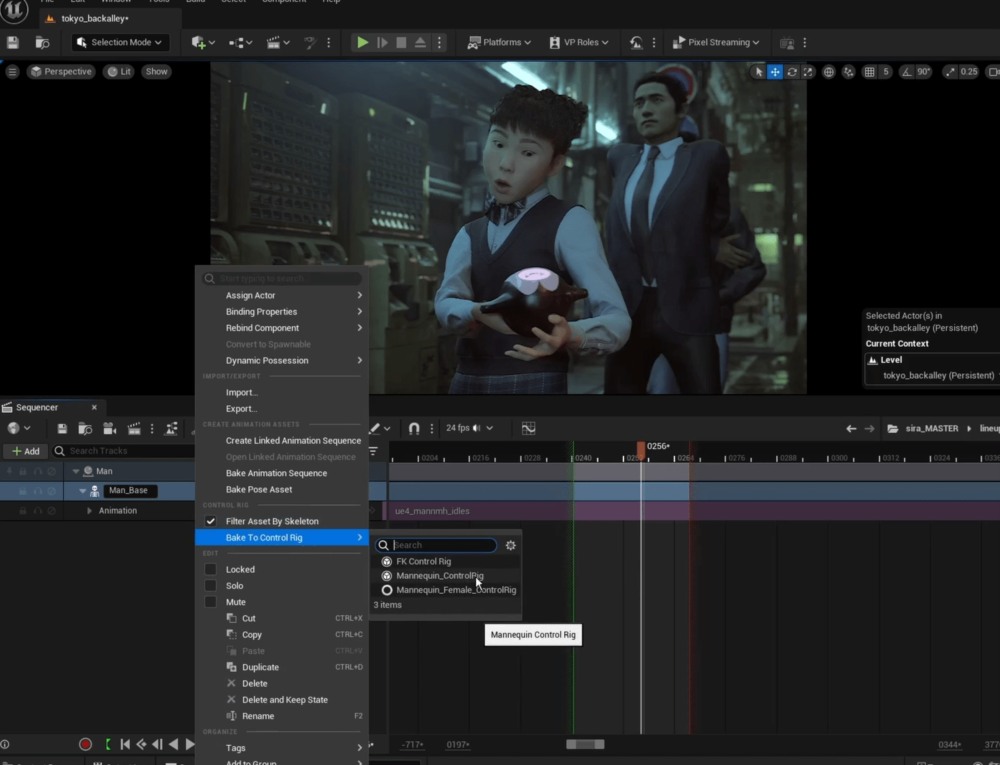
Task: Toggle the Locked checkbox
Action: click(210, 569)
